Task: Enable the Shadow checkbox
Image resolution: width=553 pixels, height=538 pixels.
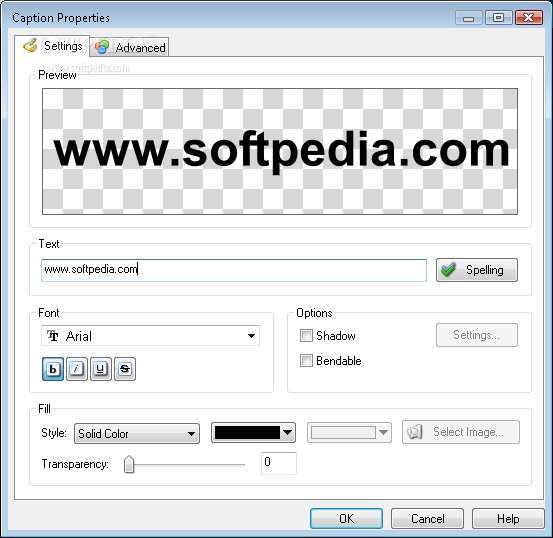Action: (x=306, y=336)
